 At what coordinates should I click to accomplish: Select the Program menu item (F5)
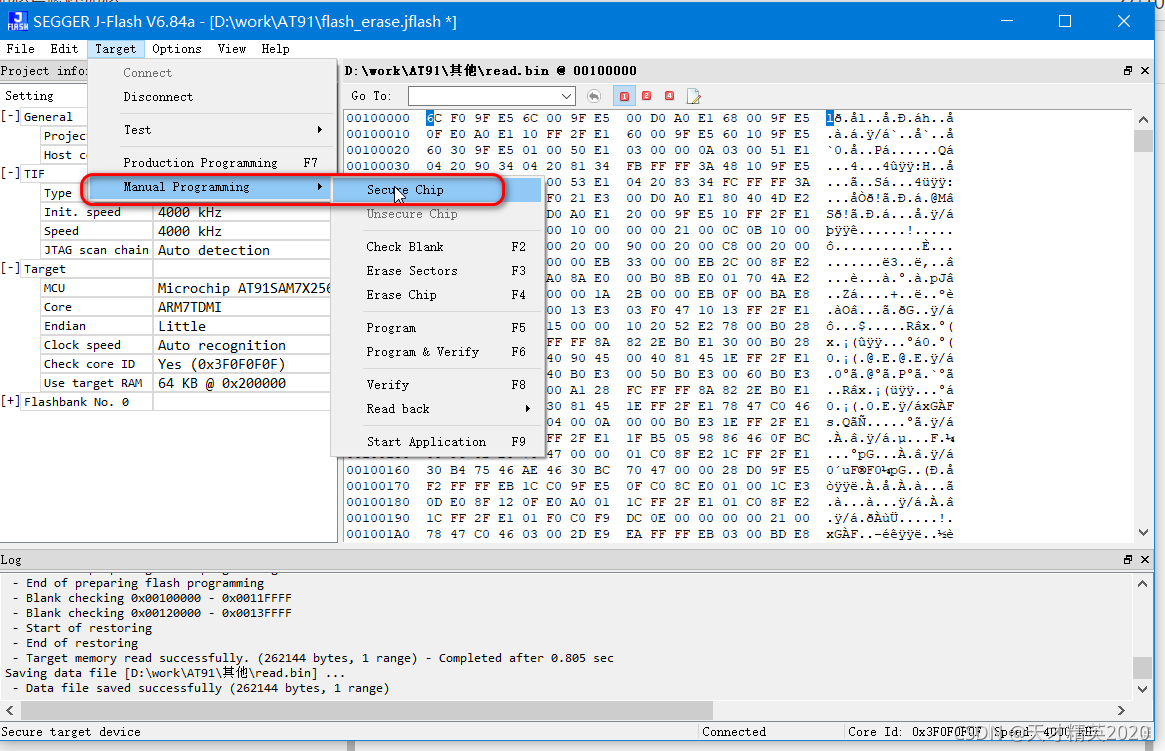(438, 328)
